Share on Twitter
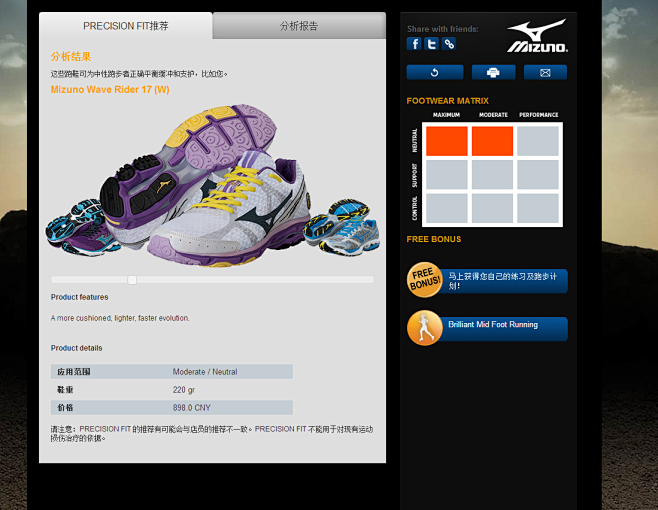The image size is (658, 510). 432,44
